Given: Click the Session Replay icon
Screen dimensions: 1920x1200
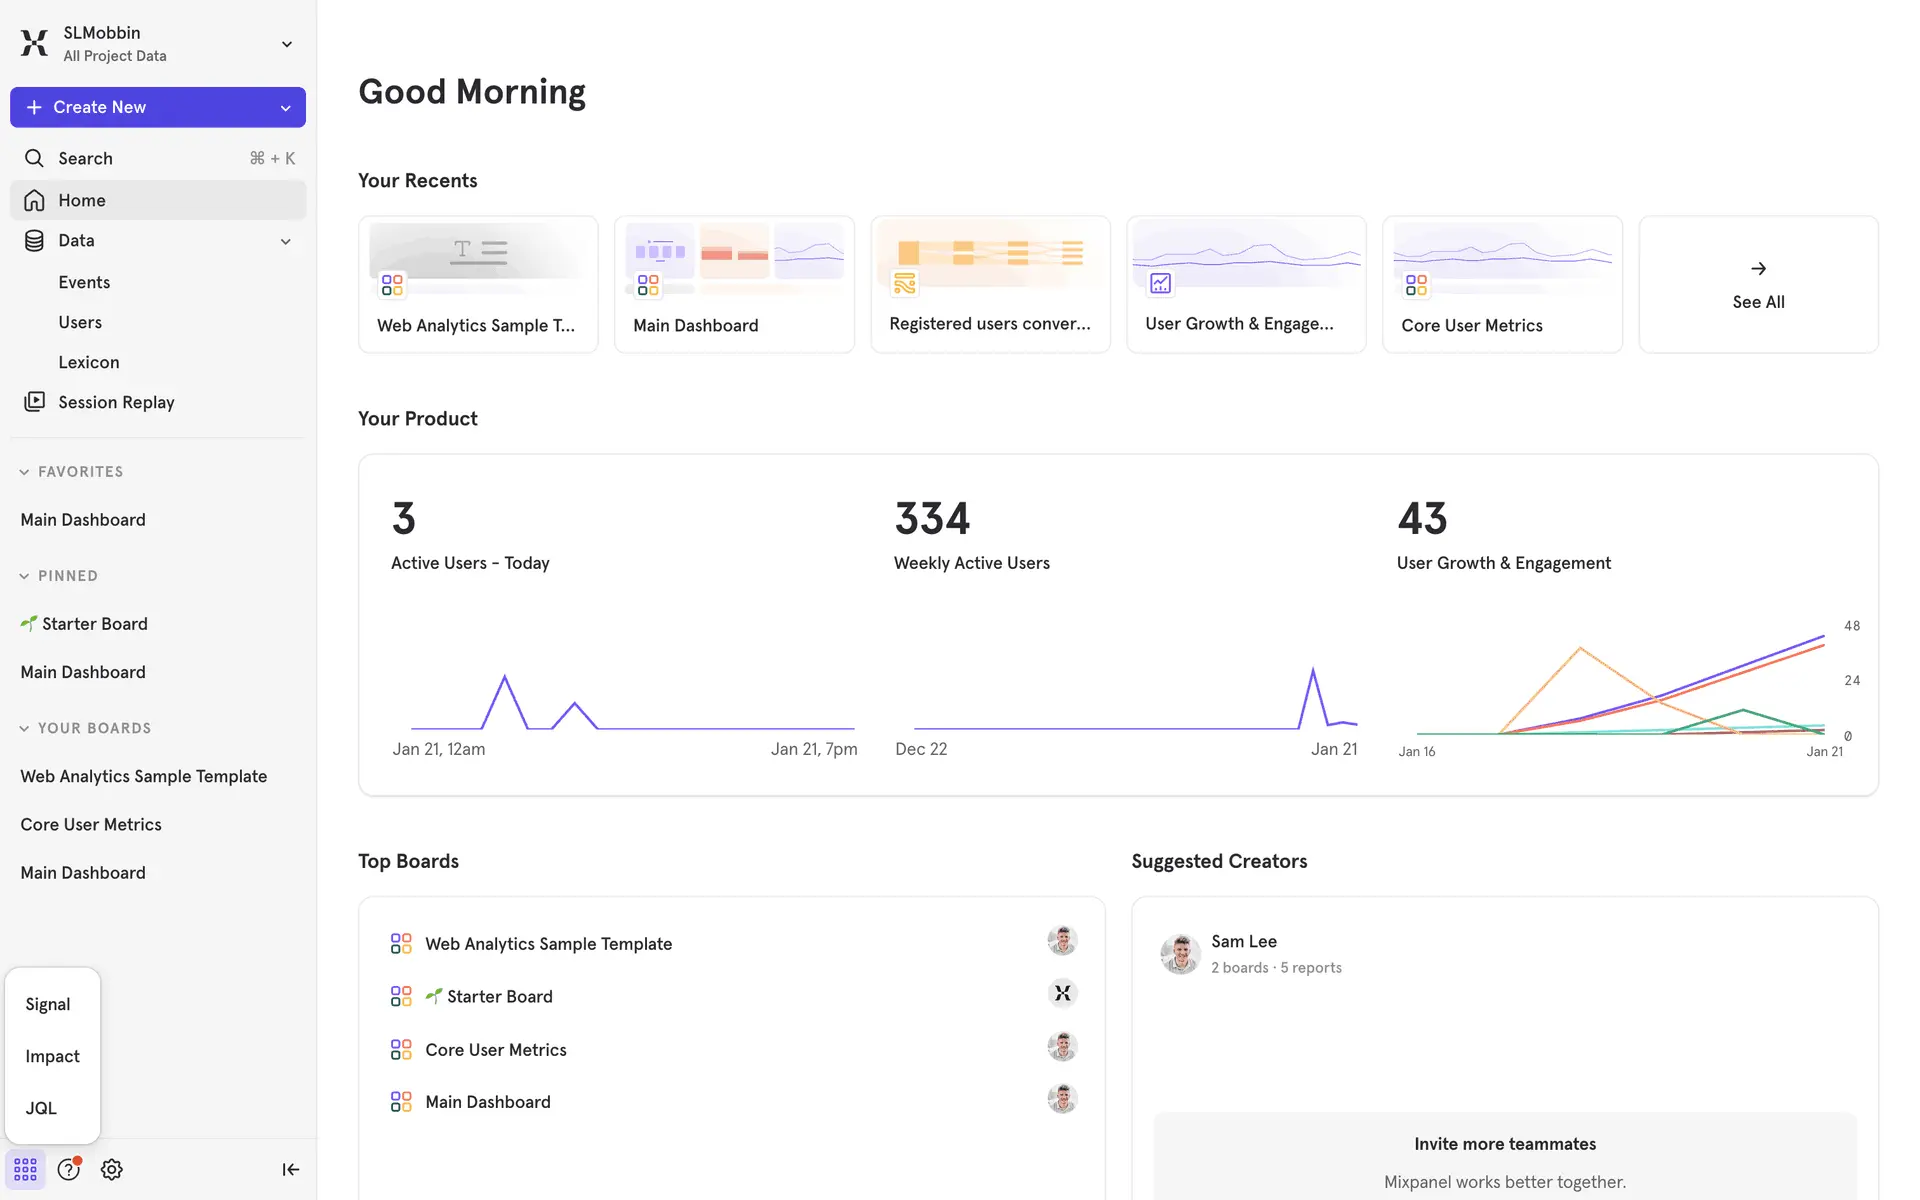Looking at the screenshot, I should 34,401.
